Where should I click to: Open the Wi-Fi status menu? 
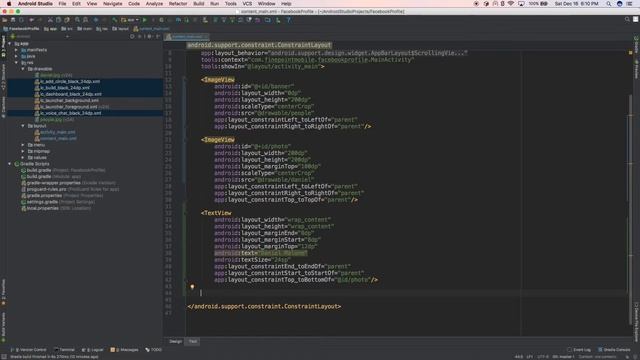coord(511,4)
